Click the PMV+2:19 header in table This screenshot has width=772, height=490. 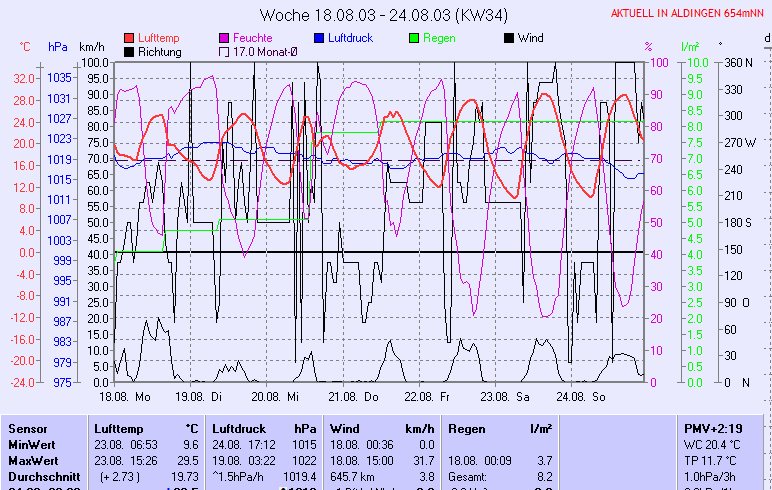(x=712, y=428)
